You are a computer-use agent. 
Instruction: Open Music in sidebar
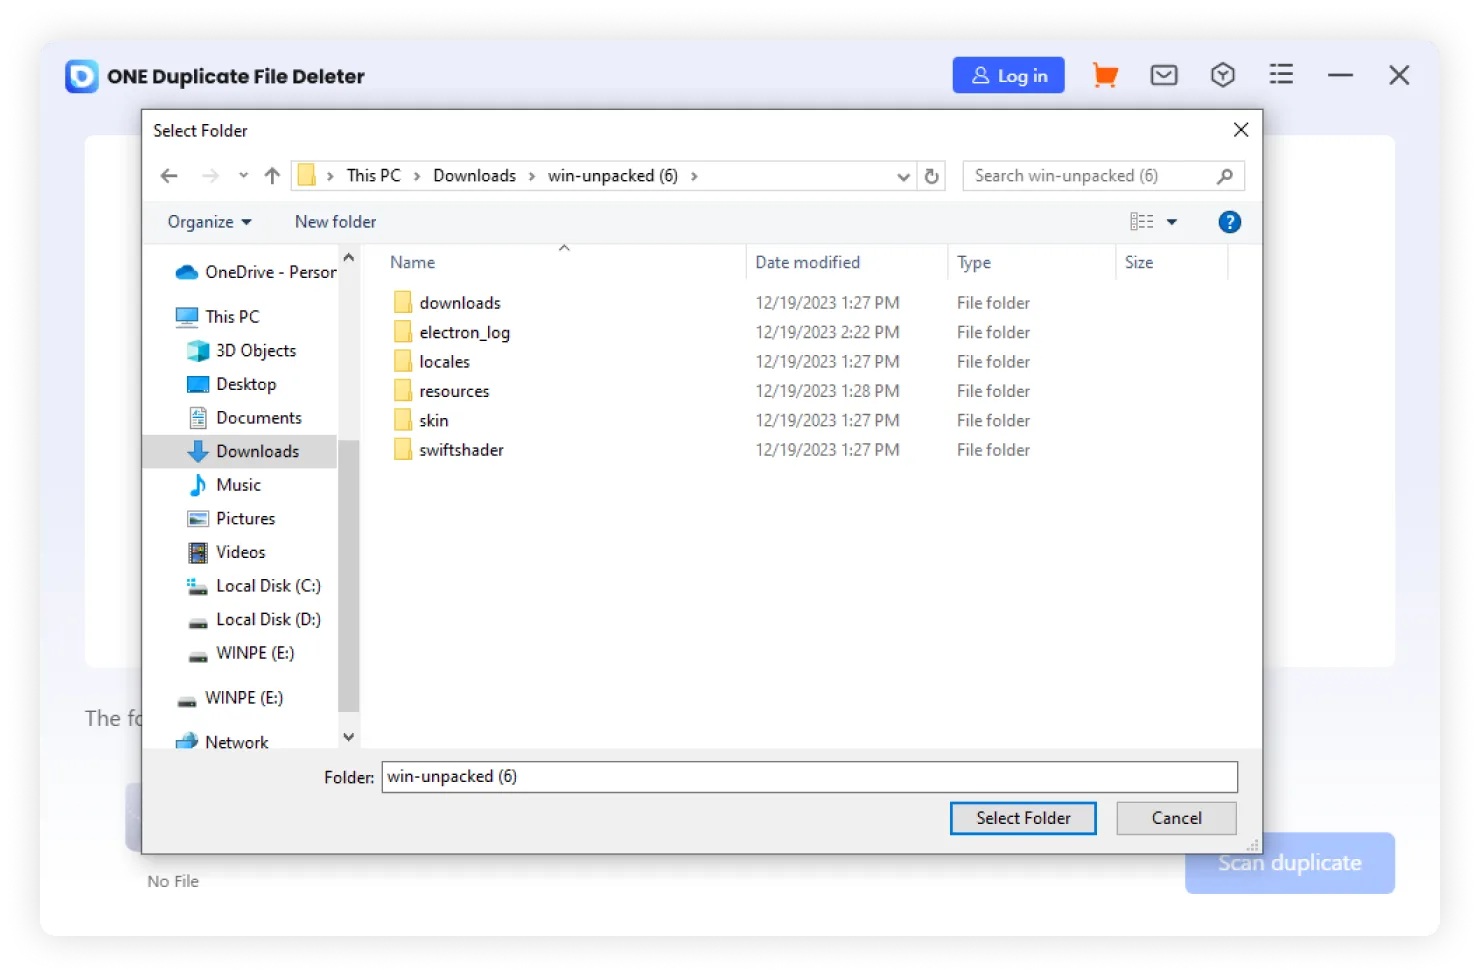click(x=238, y=485)
